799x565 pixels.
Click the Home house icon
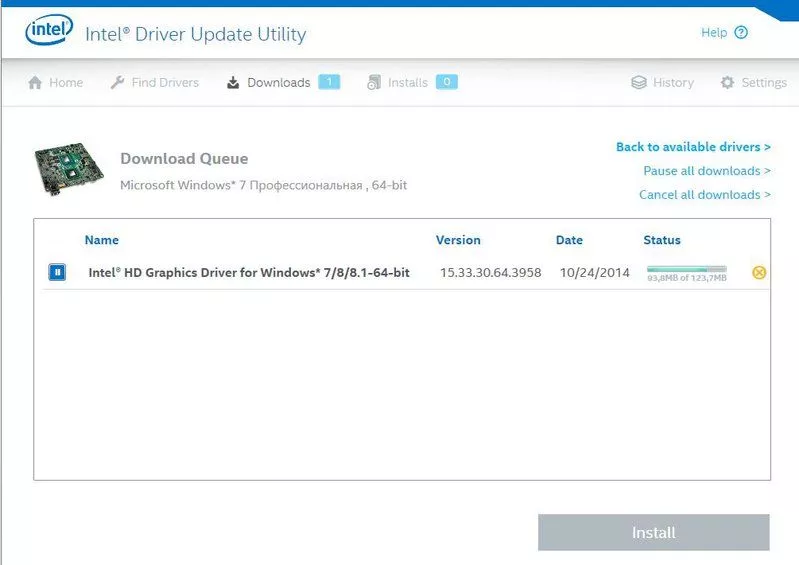(35, 83)
